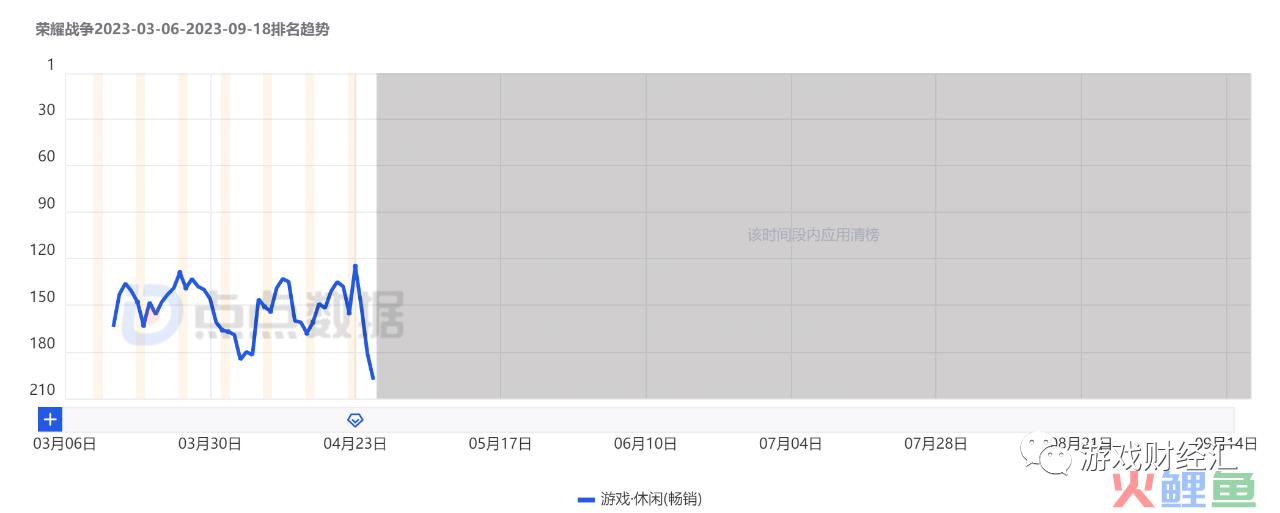Click the 点点数据 watermark logo on the chart
The width and height of the screenshot is (1280, 513).
(x=262, y=316)
